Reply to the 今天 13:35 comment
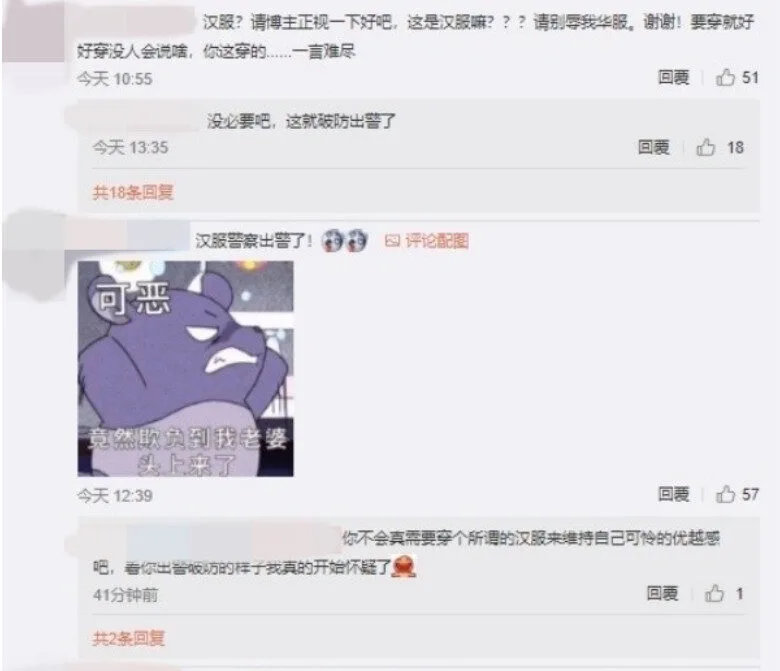The height and width of the screenshot is (671, 780). [654, 147]
